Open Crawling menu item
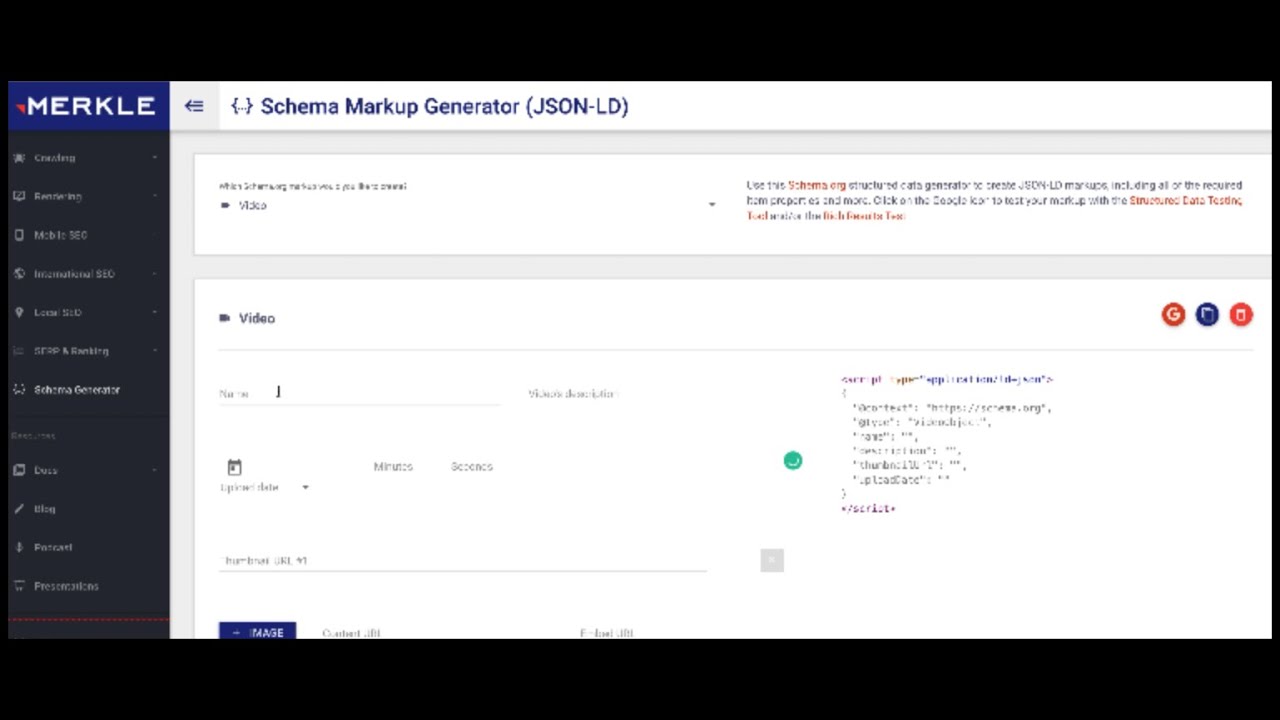The height and width of the screenshot is (720, 1280). click(89, 158)
